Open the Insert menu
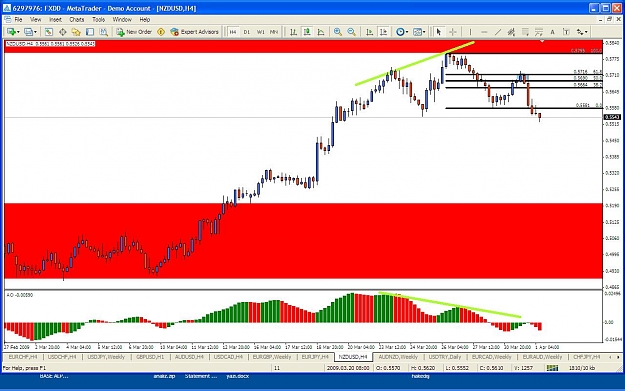Image resolution: width=625 pixels, height=391 pixels. coord(55,20)
